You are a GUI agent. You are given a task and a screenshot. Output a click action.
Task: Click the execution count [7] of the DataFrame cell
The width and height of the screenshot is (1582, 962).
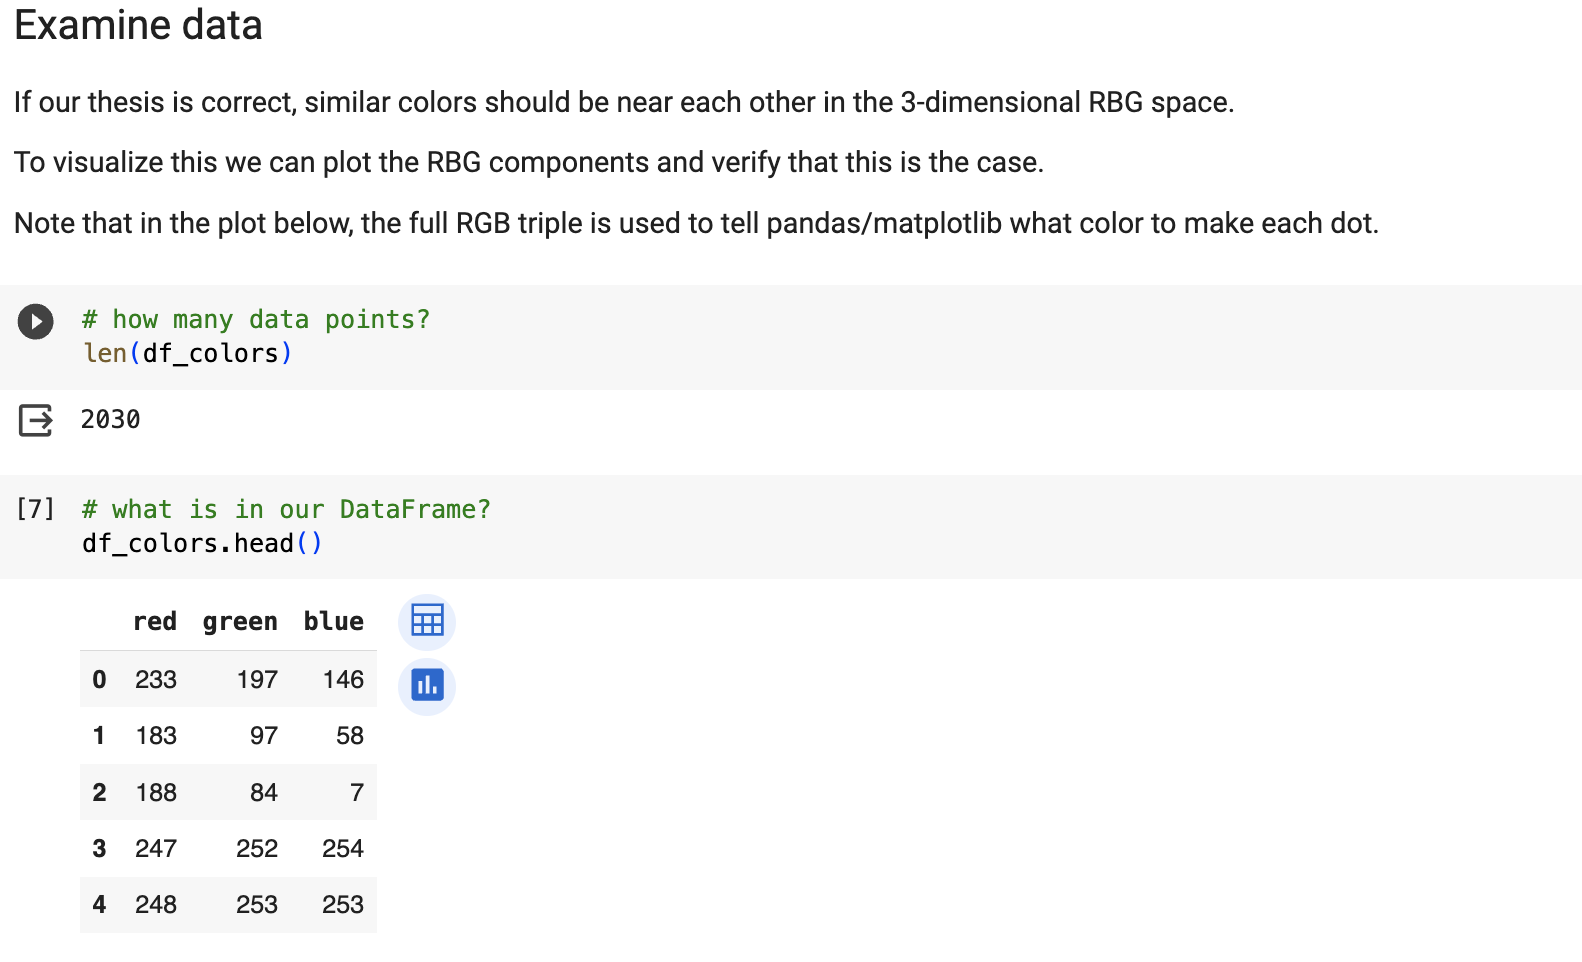tap(36, 509)
